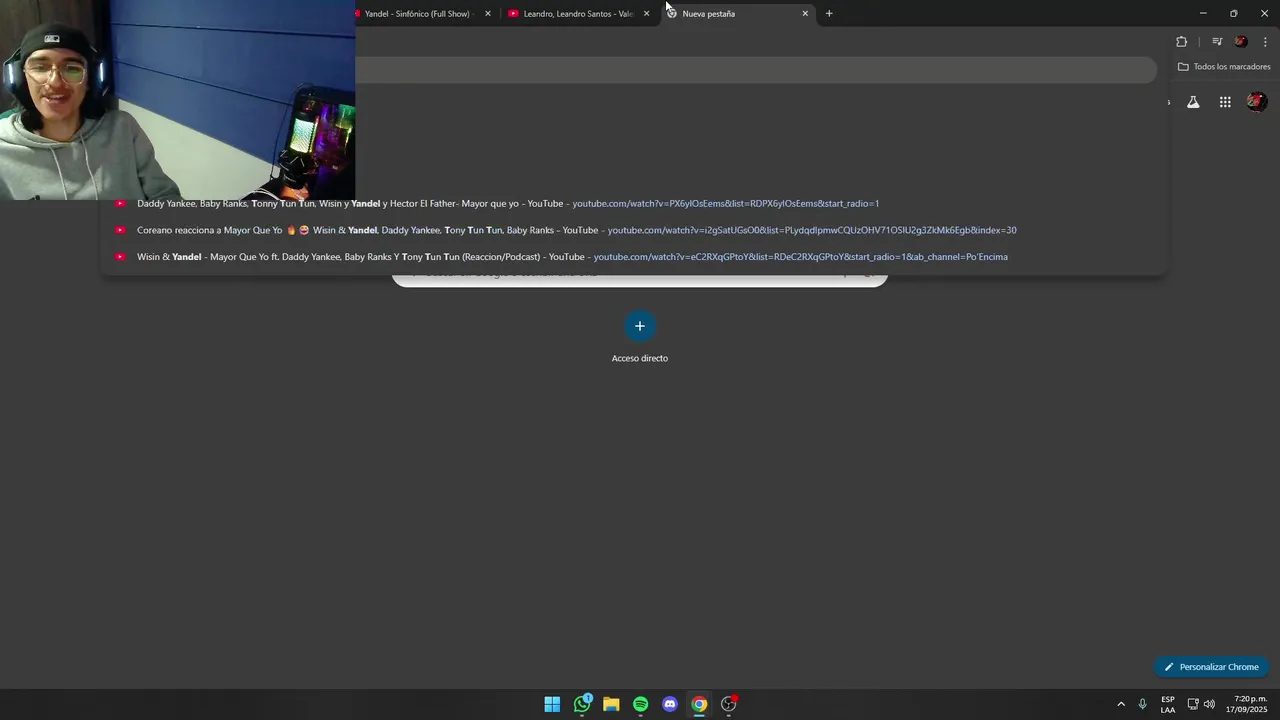This screenshot has width=1280, height=720.
Task: Open the Extensions puzzle icon
Action: coord(1182,42)
